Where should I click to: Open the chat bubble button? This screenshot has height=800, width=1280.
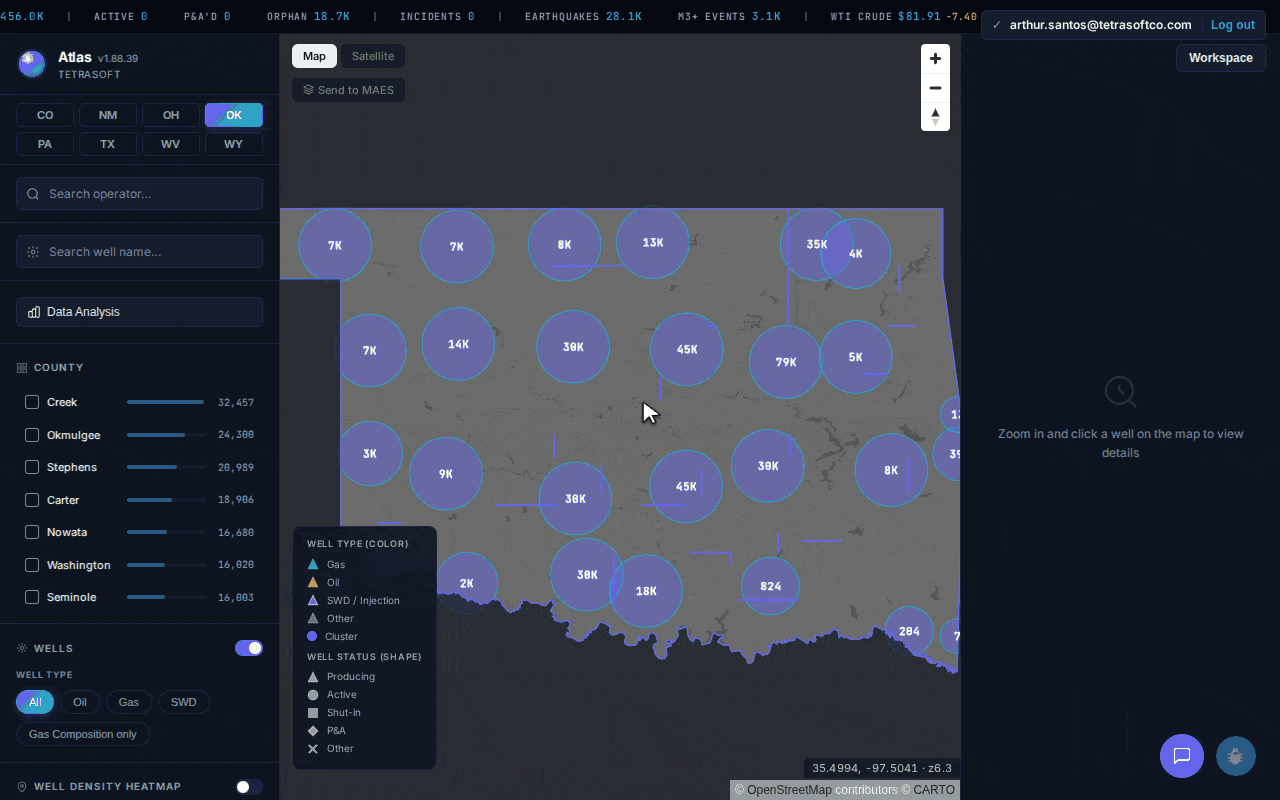(x=1181, y=756)
